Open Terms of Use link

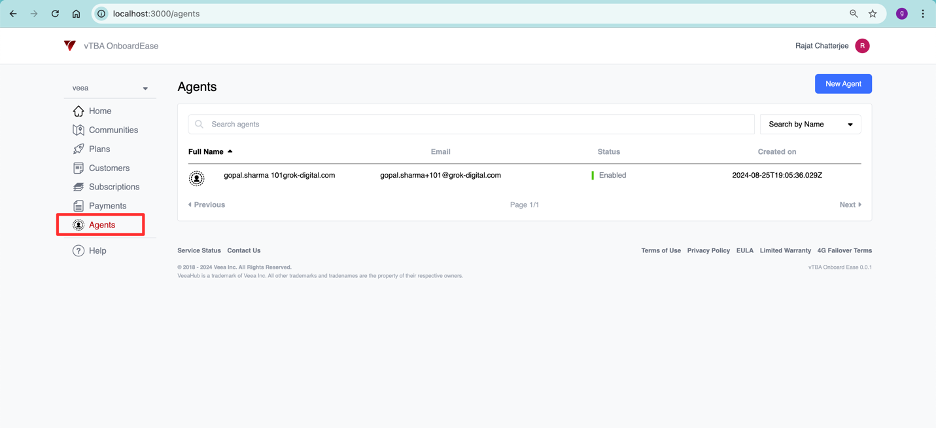[x=661, y=251]
